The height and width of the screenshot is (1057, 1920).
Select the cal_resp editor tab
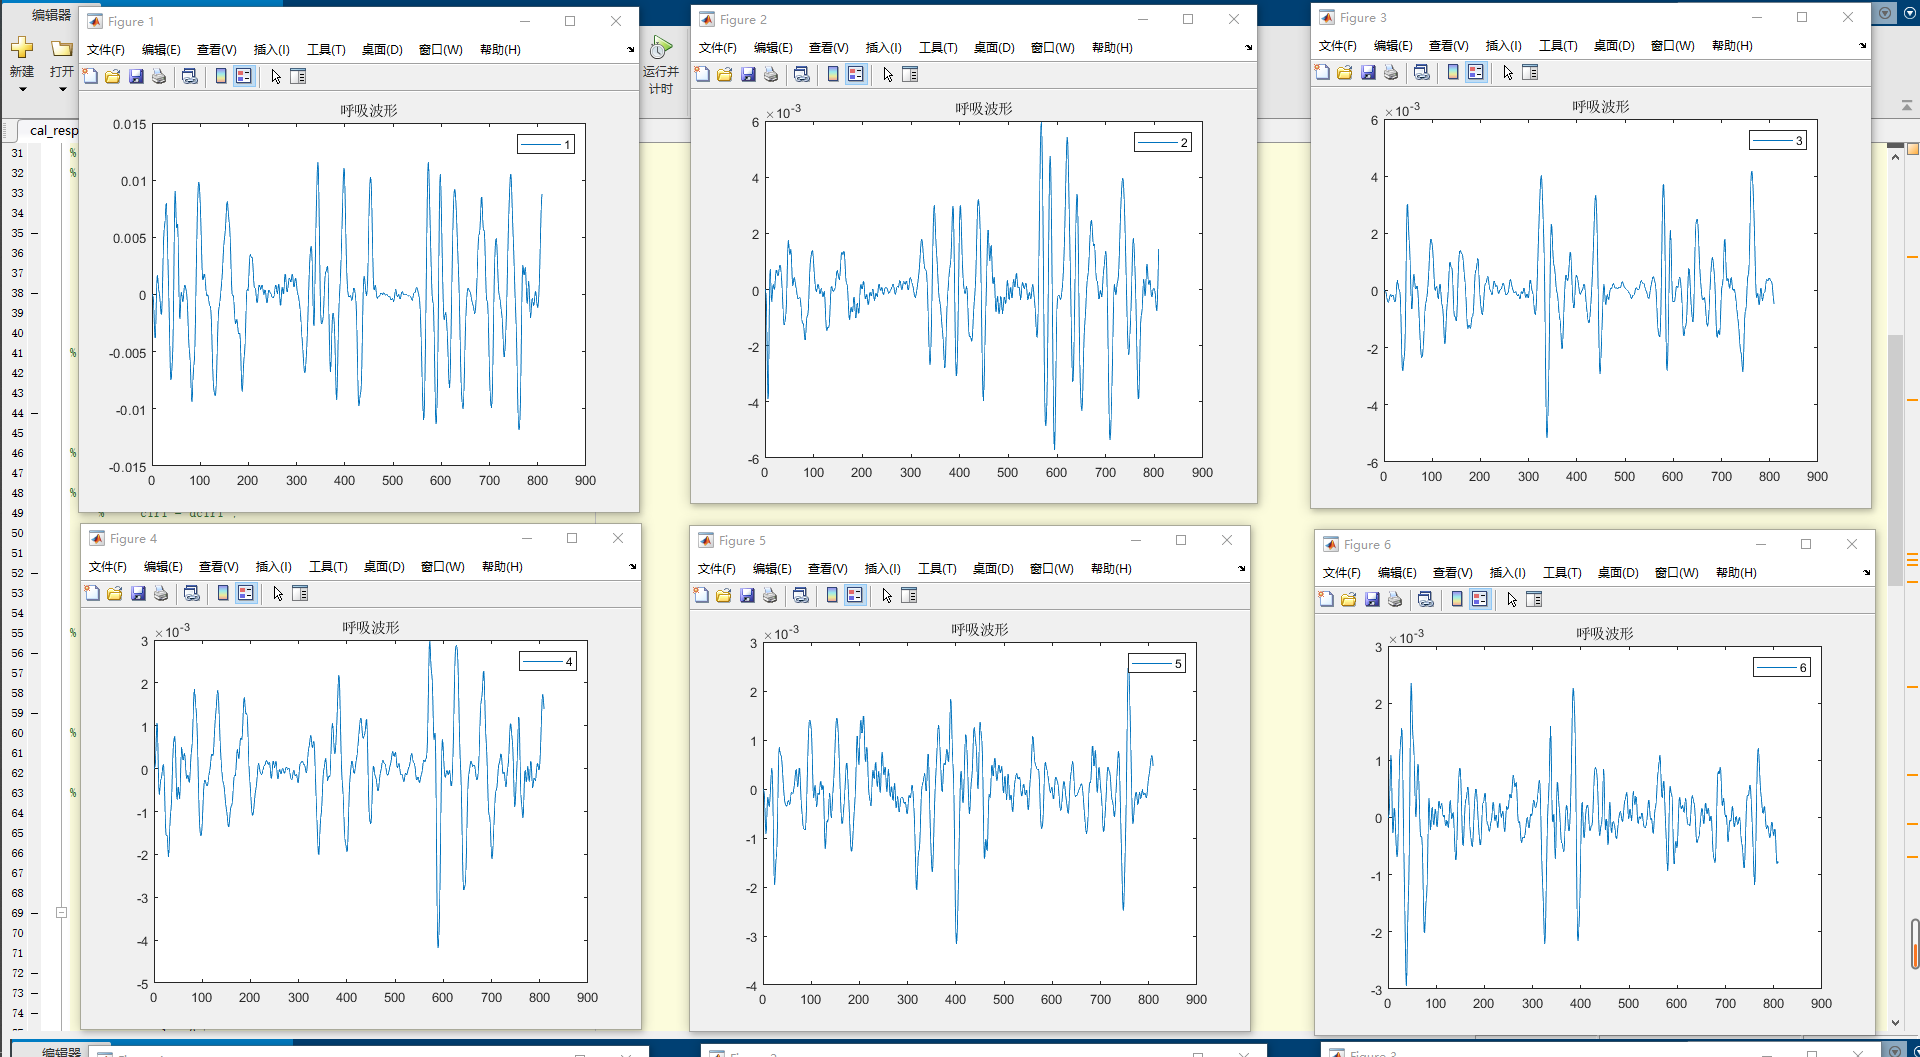point(50,130)
